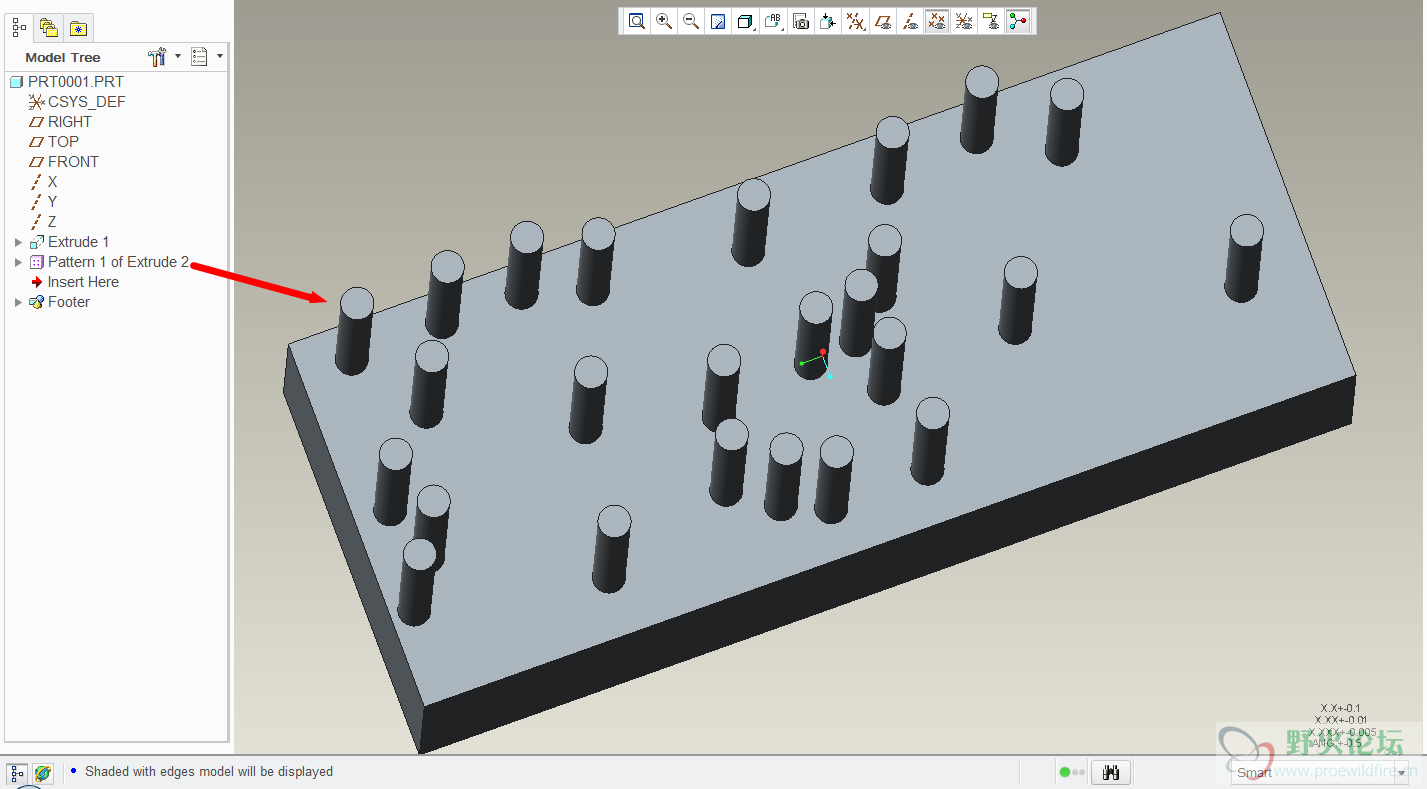
Task: Click the 'Model Tree' heading text
Action: click(63, 58)
